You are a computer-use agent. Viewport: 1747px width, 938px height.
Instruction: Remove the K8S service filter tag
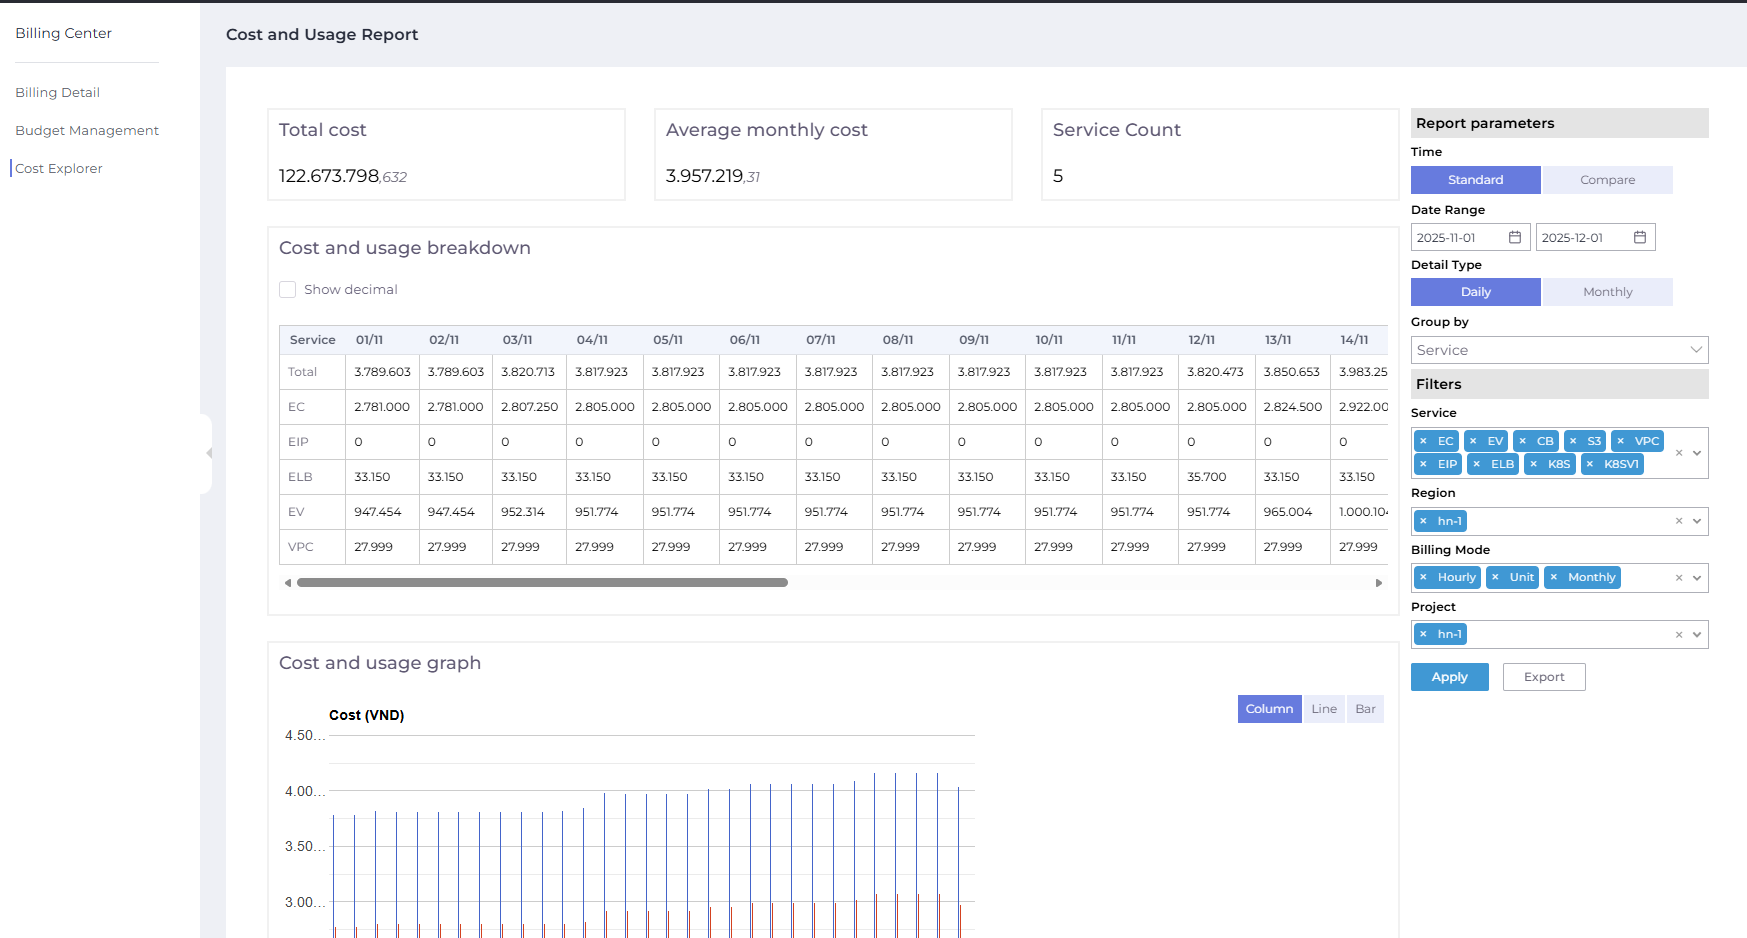(x=1533, y=464)
